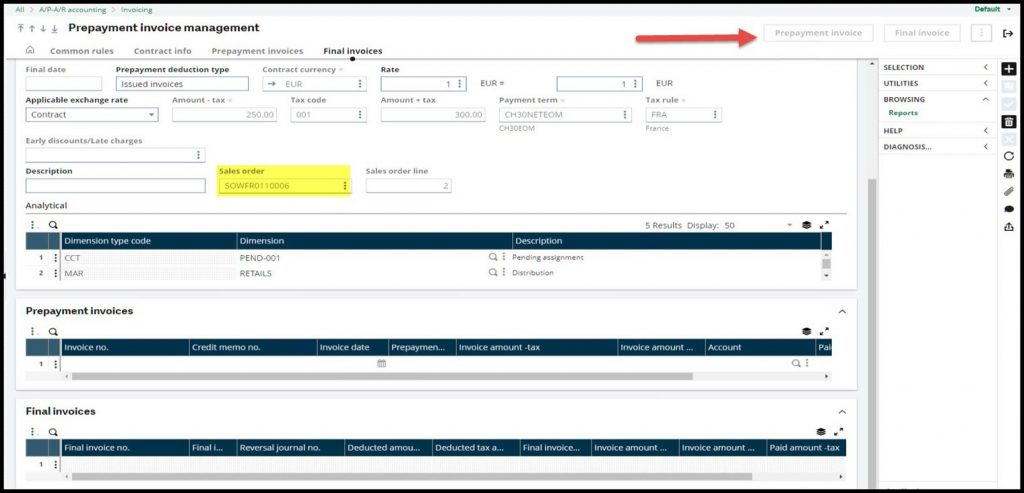This screenshot has height=493, width=1024.
Task: Click the New record plus icon
Action: [1008, 69]
